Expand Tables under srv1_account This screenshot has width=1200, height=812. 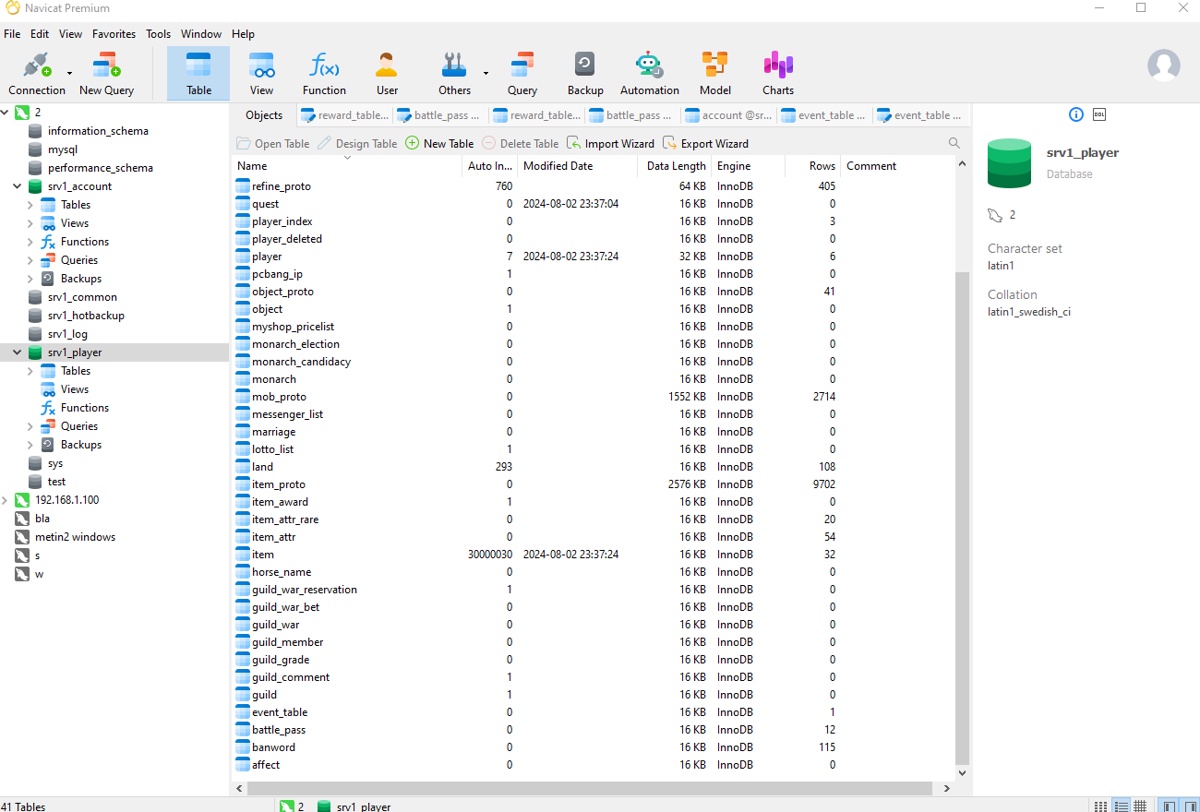point(30,205)
